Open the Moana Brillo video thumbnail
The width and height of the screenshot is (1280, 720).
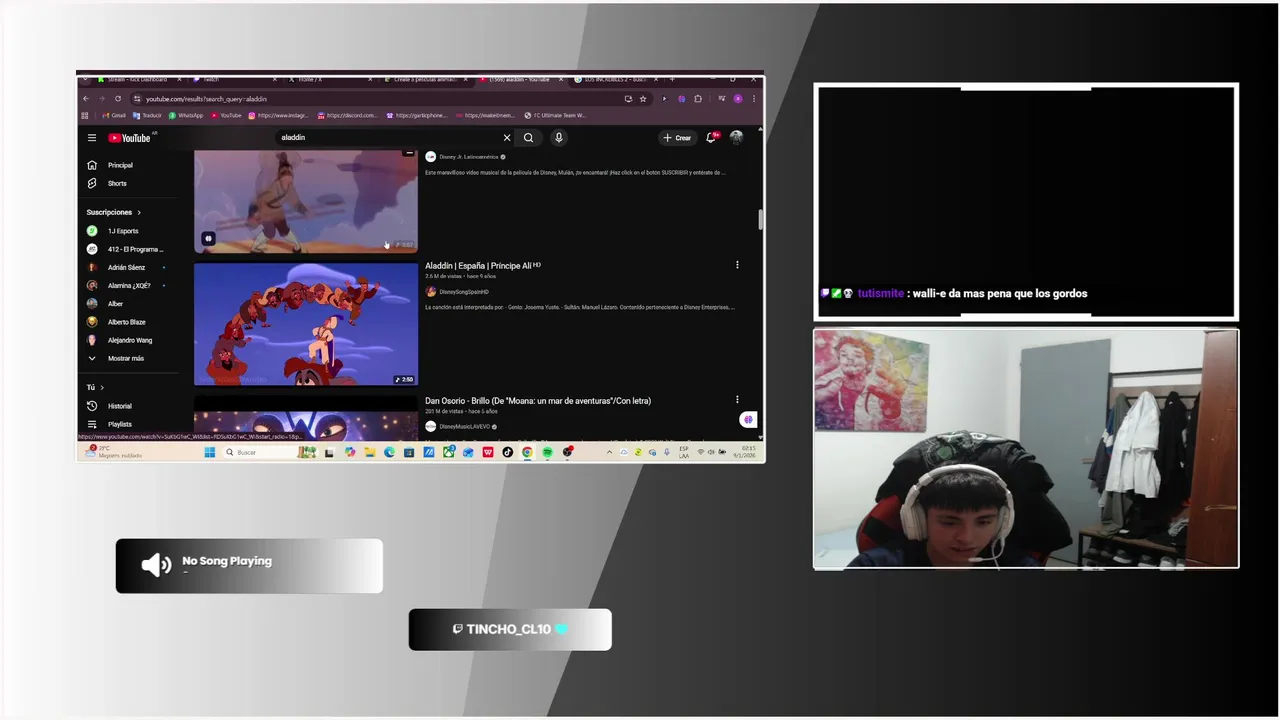click(x=306, y=420)
